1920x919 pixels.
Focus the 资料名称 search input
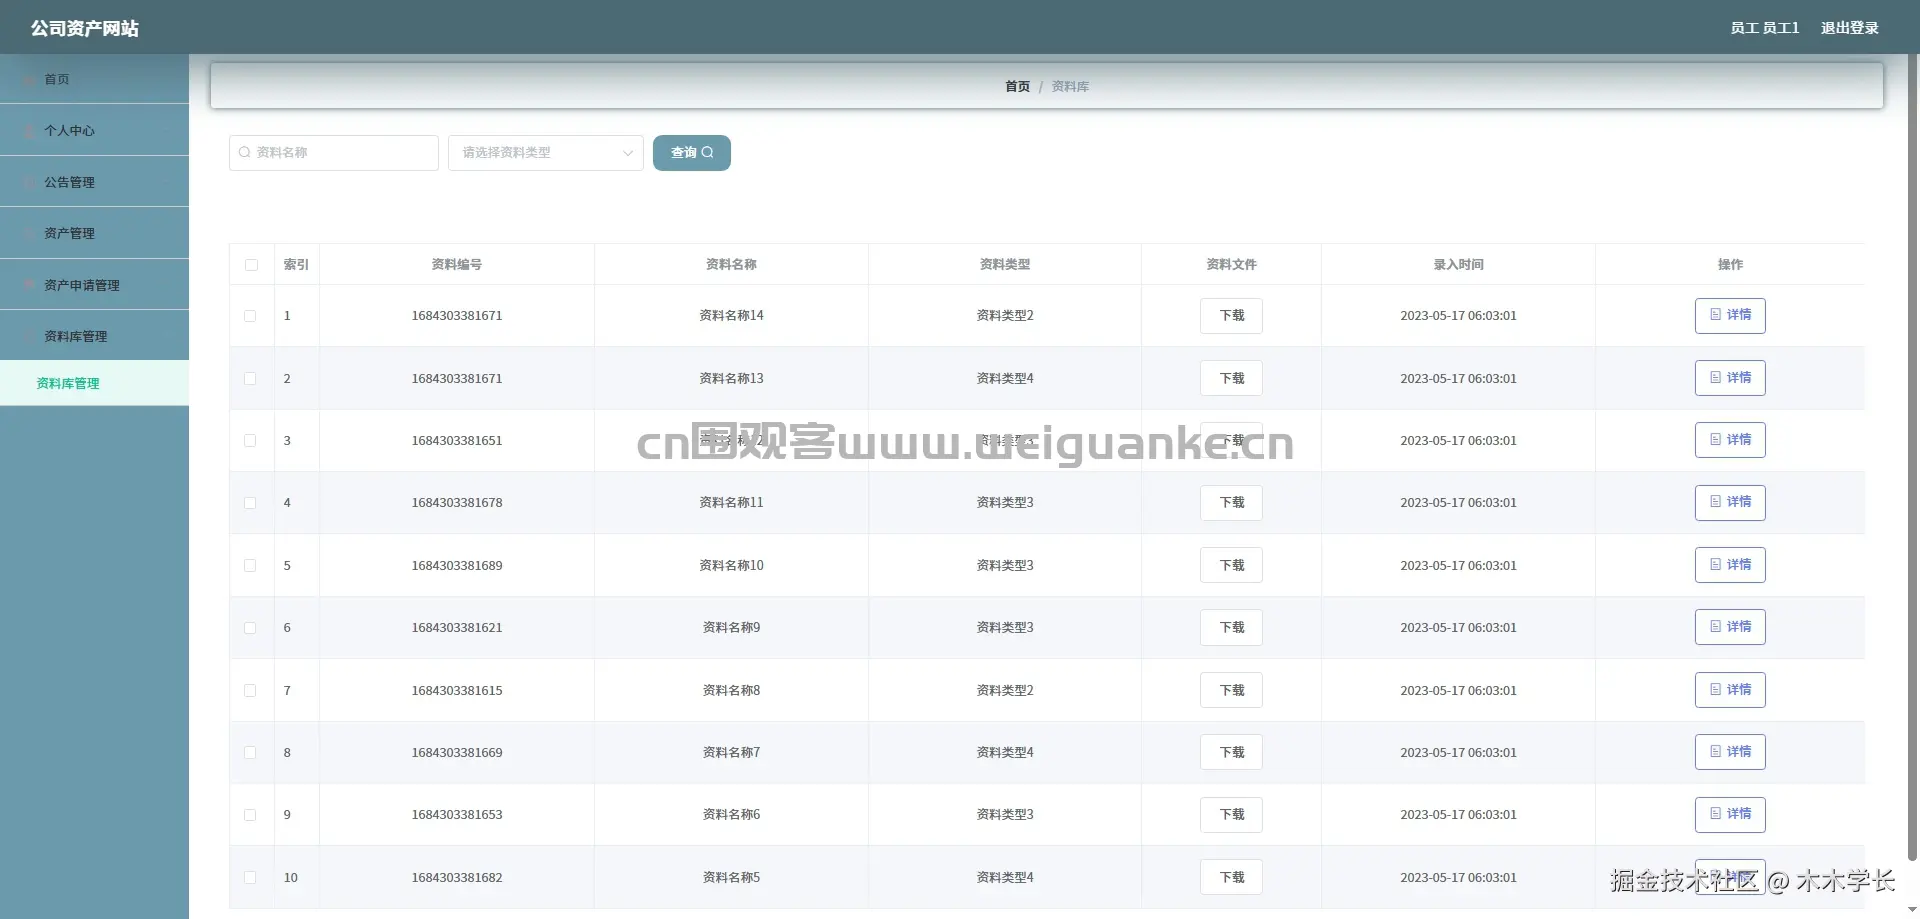(334, 153)
